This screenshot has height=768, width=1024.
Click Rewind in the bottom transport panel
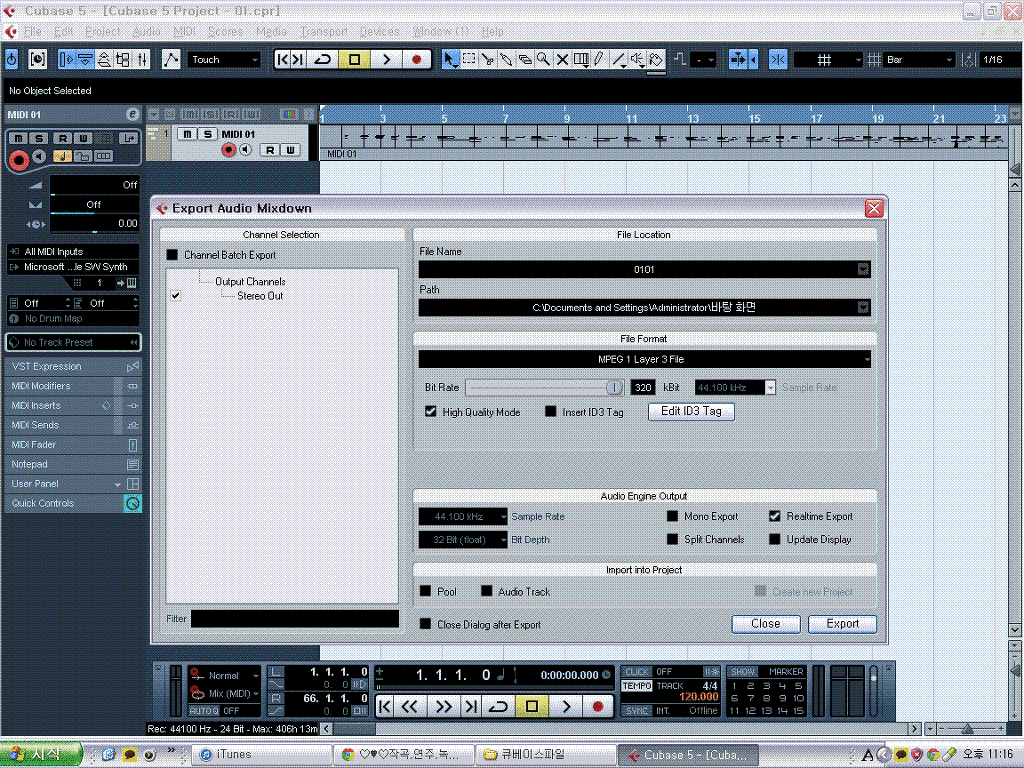point(409,706)
